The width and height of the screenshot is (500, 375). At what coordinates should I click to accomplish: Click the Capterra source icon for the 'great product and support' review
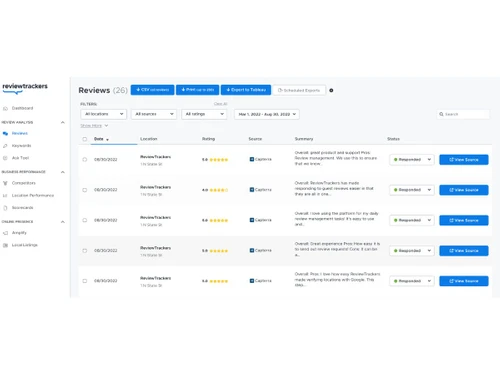coord(252,159)
